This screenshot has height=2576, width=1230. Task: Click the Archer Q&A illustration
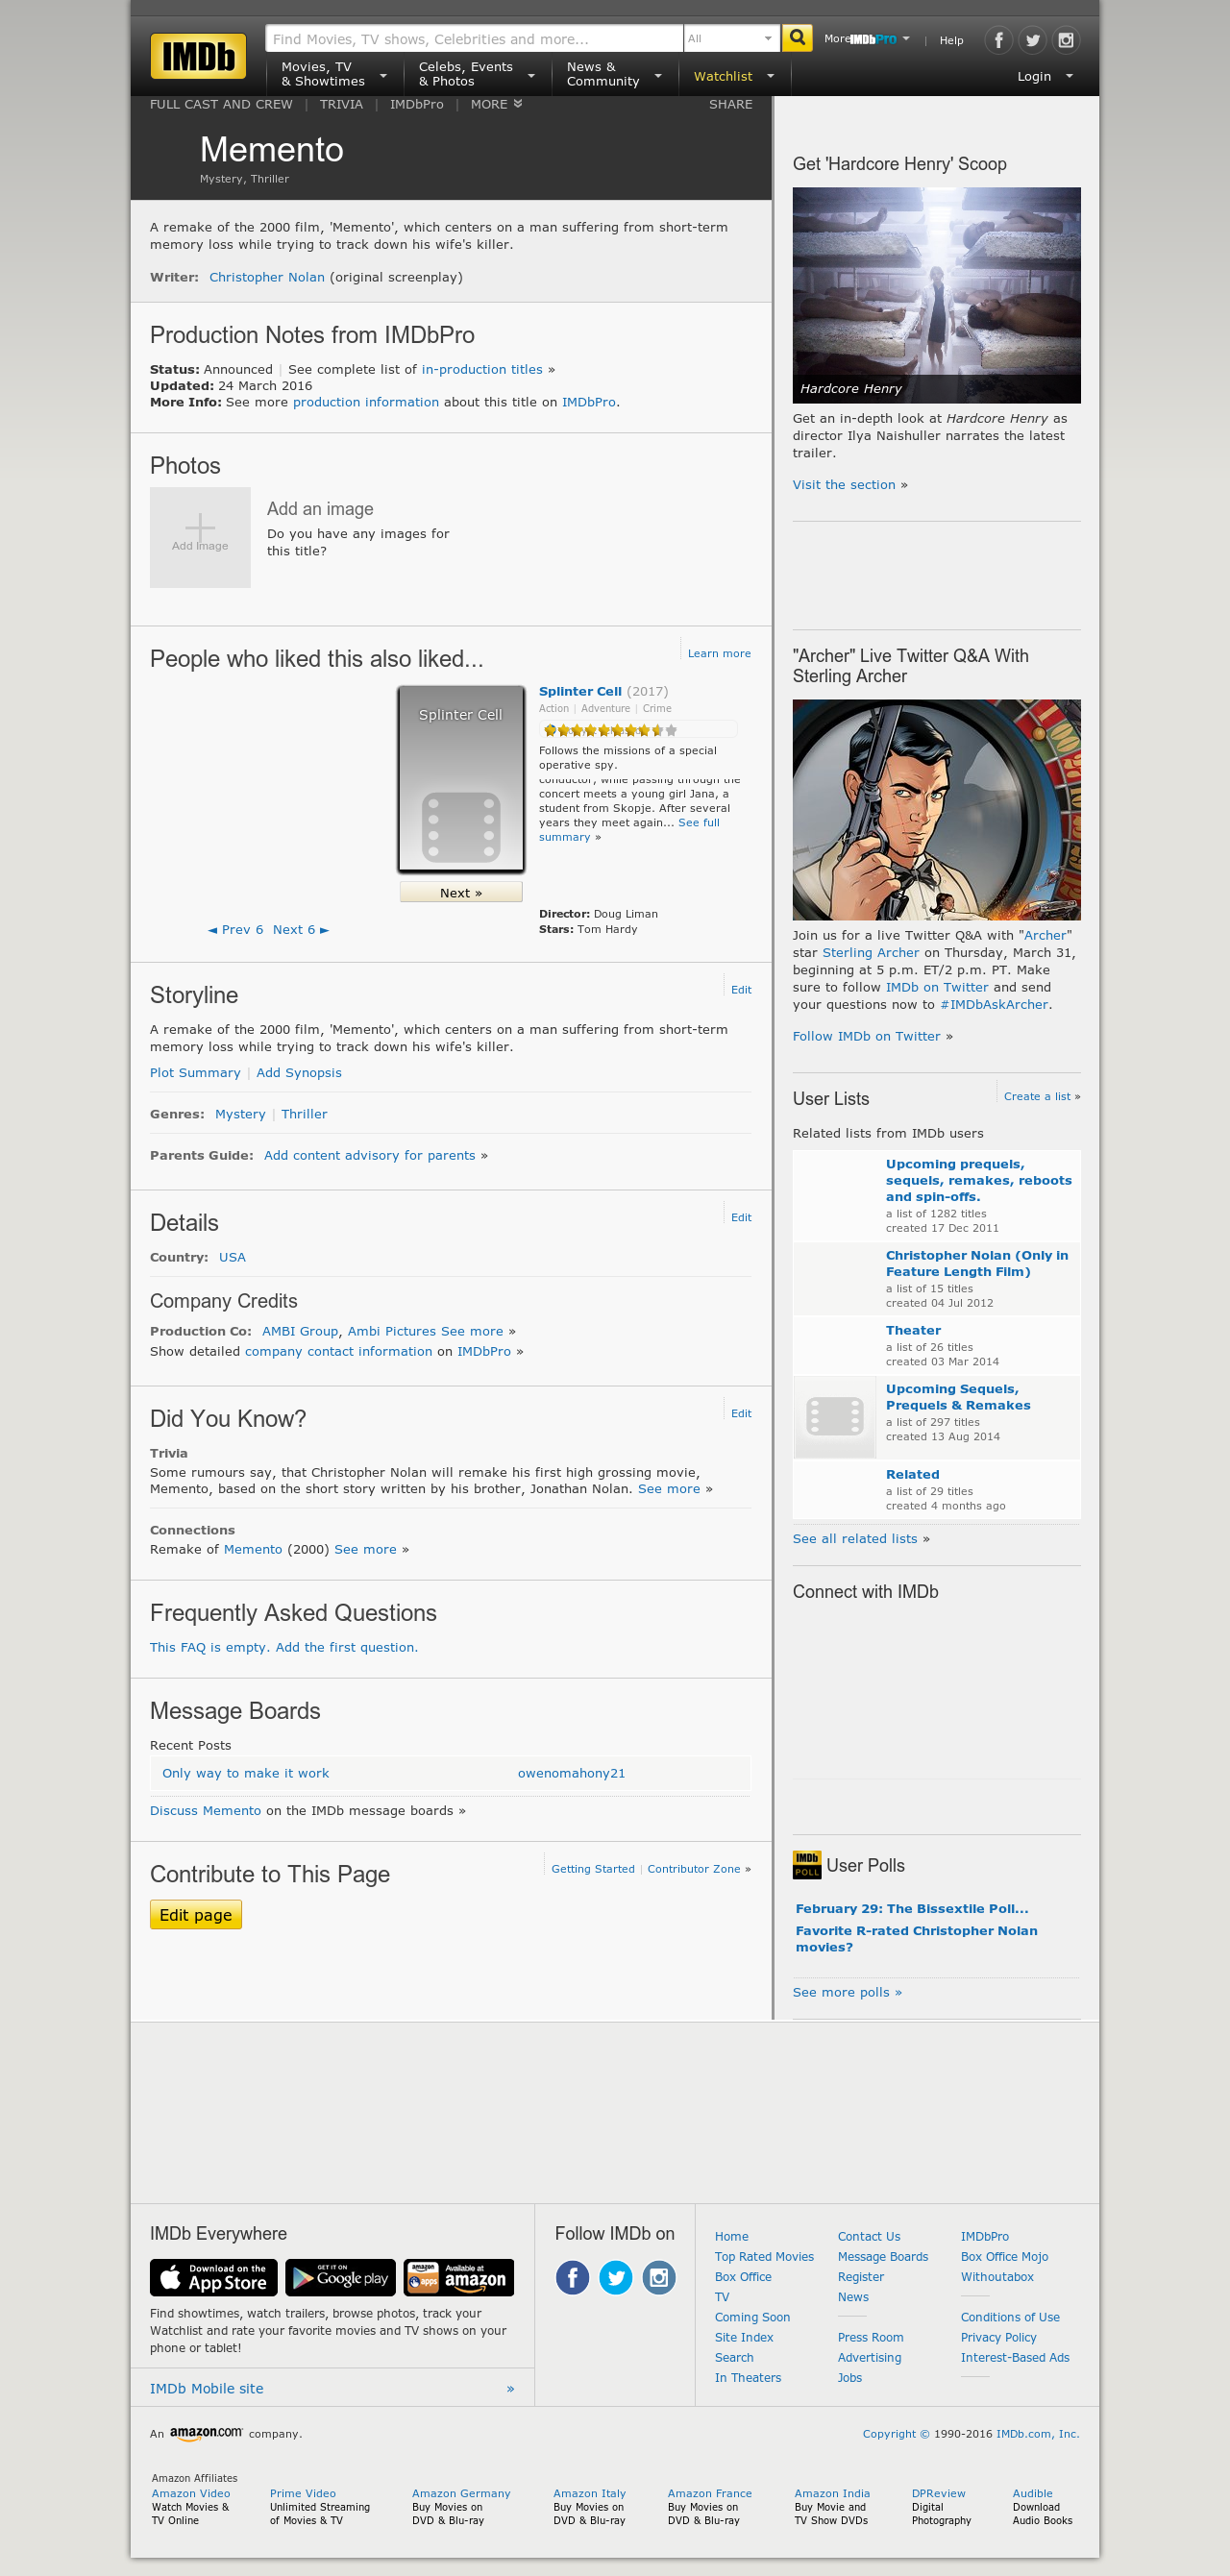pos(936,809)
